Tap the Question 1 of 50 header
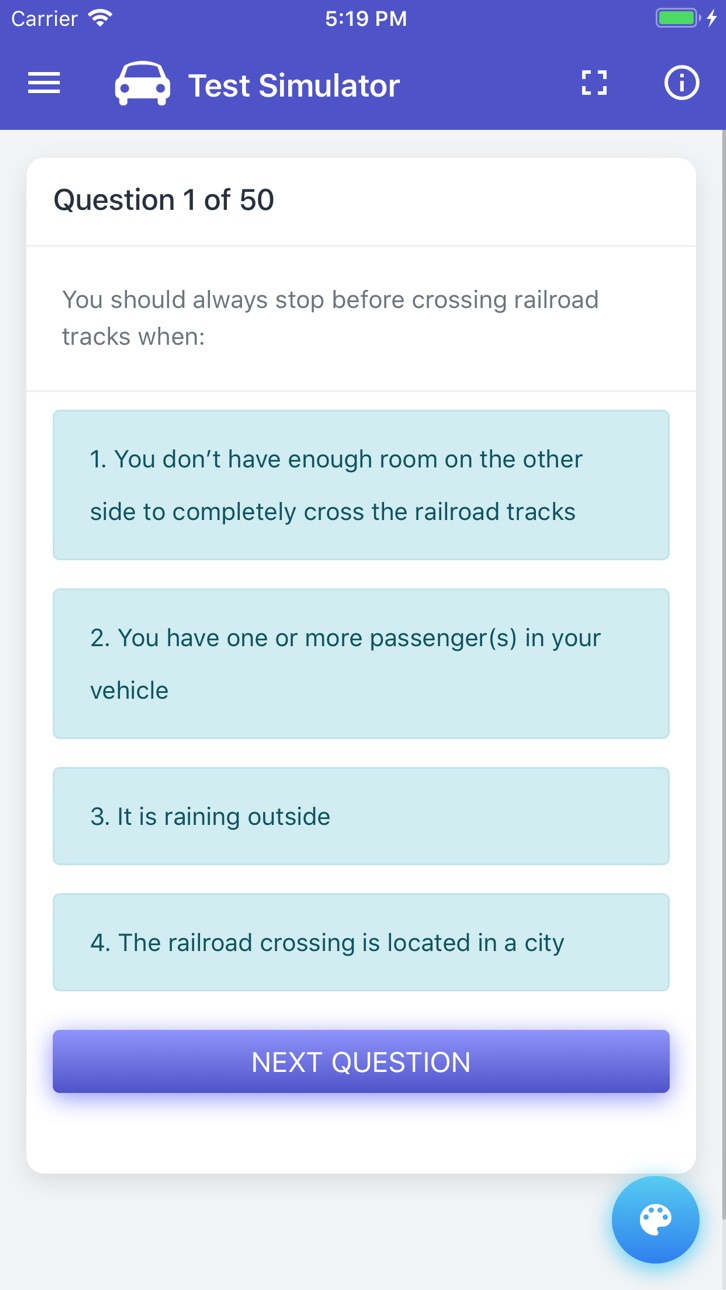726x1290 pixels. pos(164,200)
